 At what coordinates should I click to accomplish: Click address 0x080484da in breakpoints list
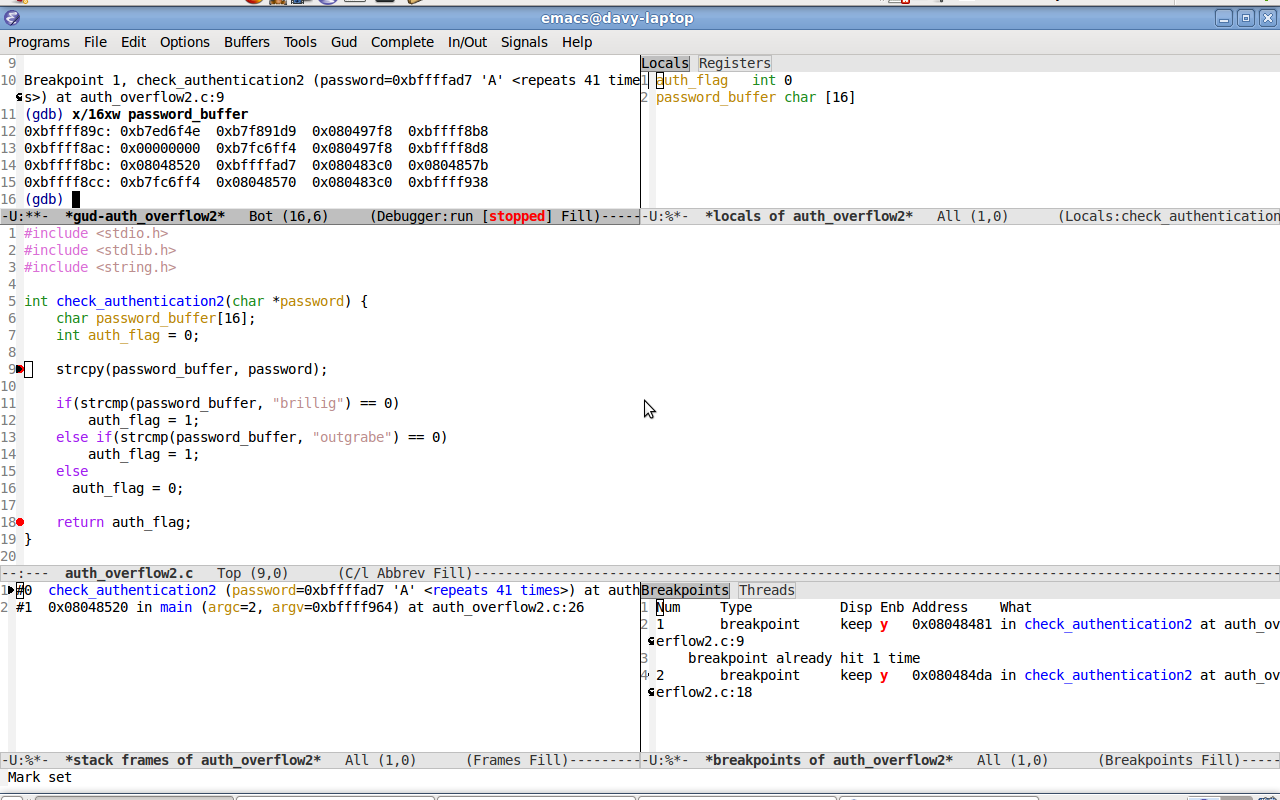[x=952, y=675]
